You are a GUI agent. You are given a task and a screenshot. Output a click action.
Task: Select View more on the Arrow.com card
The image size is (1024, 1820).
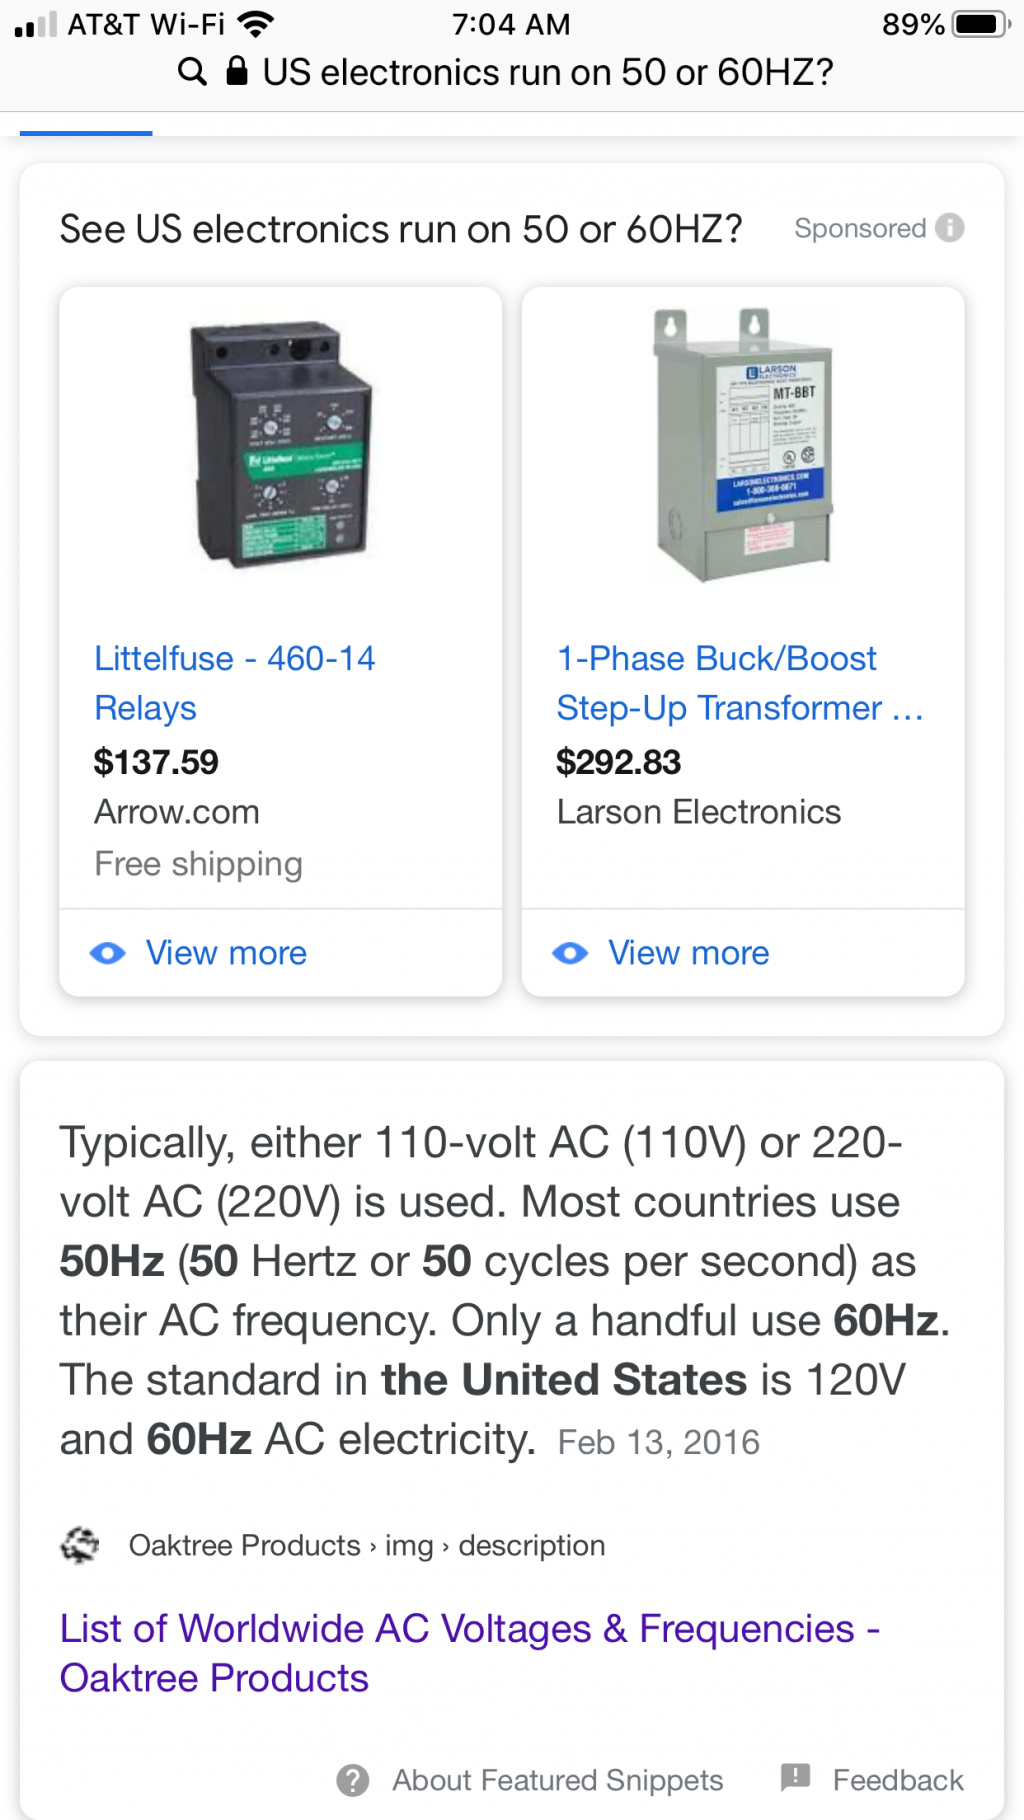[x=226, y=953]
